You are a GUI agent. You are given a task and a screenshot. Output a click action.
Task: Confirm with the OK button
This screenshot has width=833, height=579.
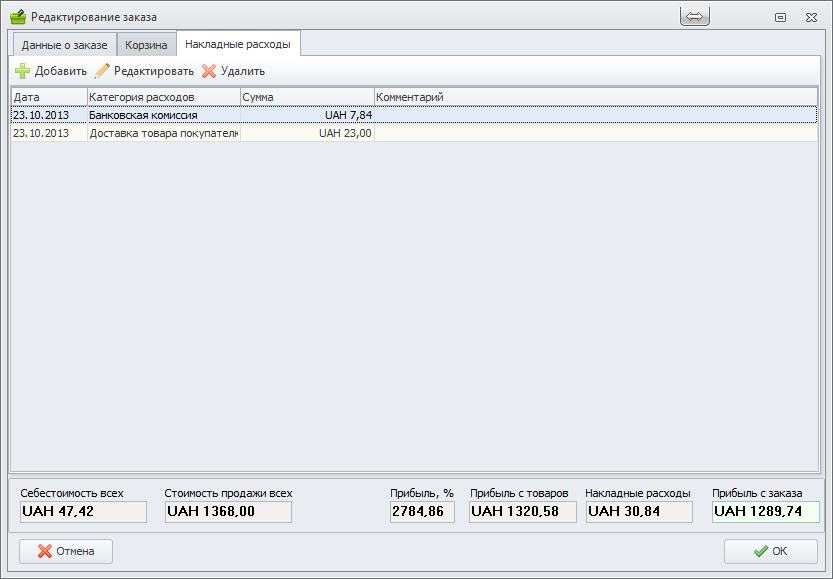[x=770, y=551]
